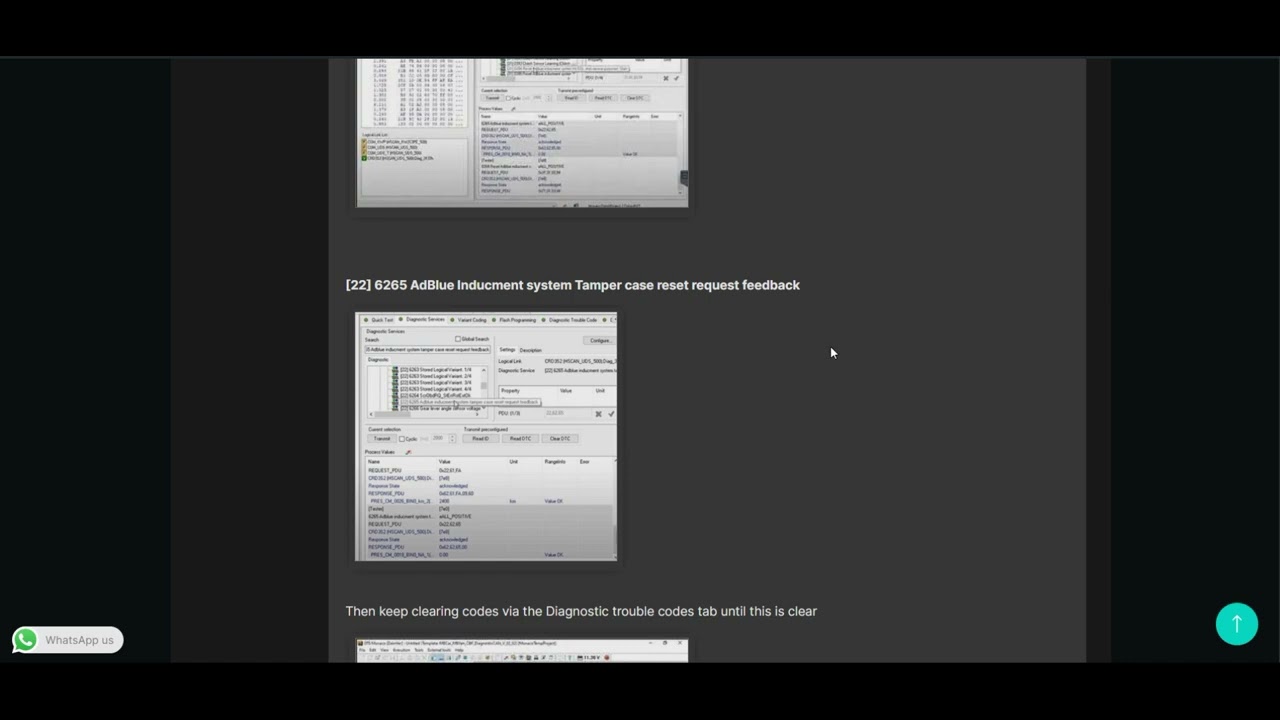Open the partially visible top diagnostic screenshot
The width and height of the screenshot is (1280, 720).
pyautogui.click(x=522, y=133)
